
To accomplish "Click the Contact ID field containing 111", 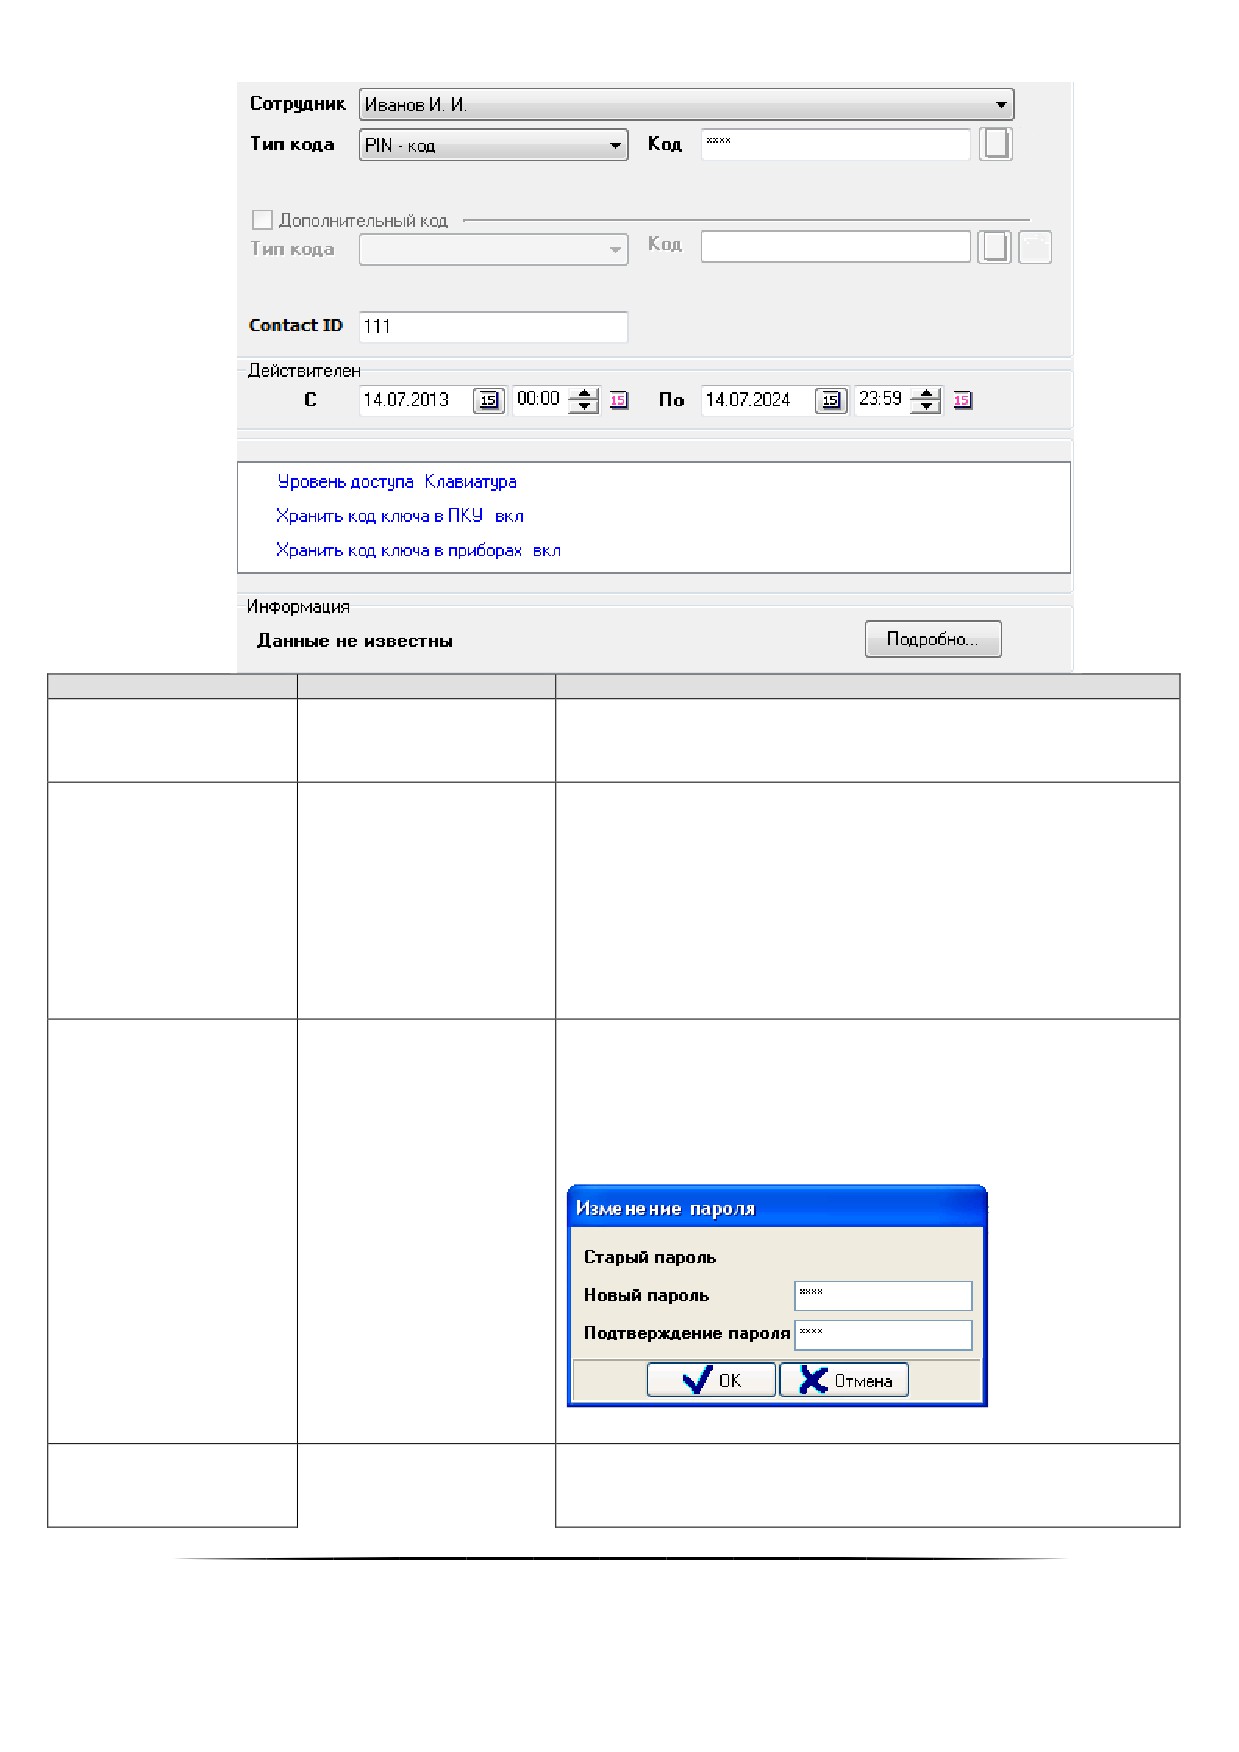I will pyautogui.click(x=493, y=327).
